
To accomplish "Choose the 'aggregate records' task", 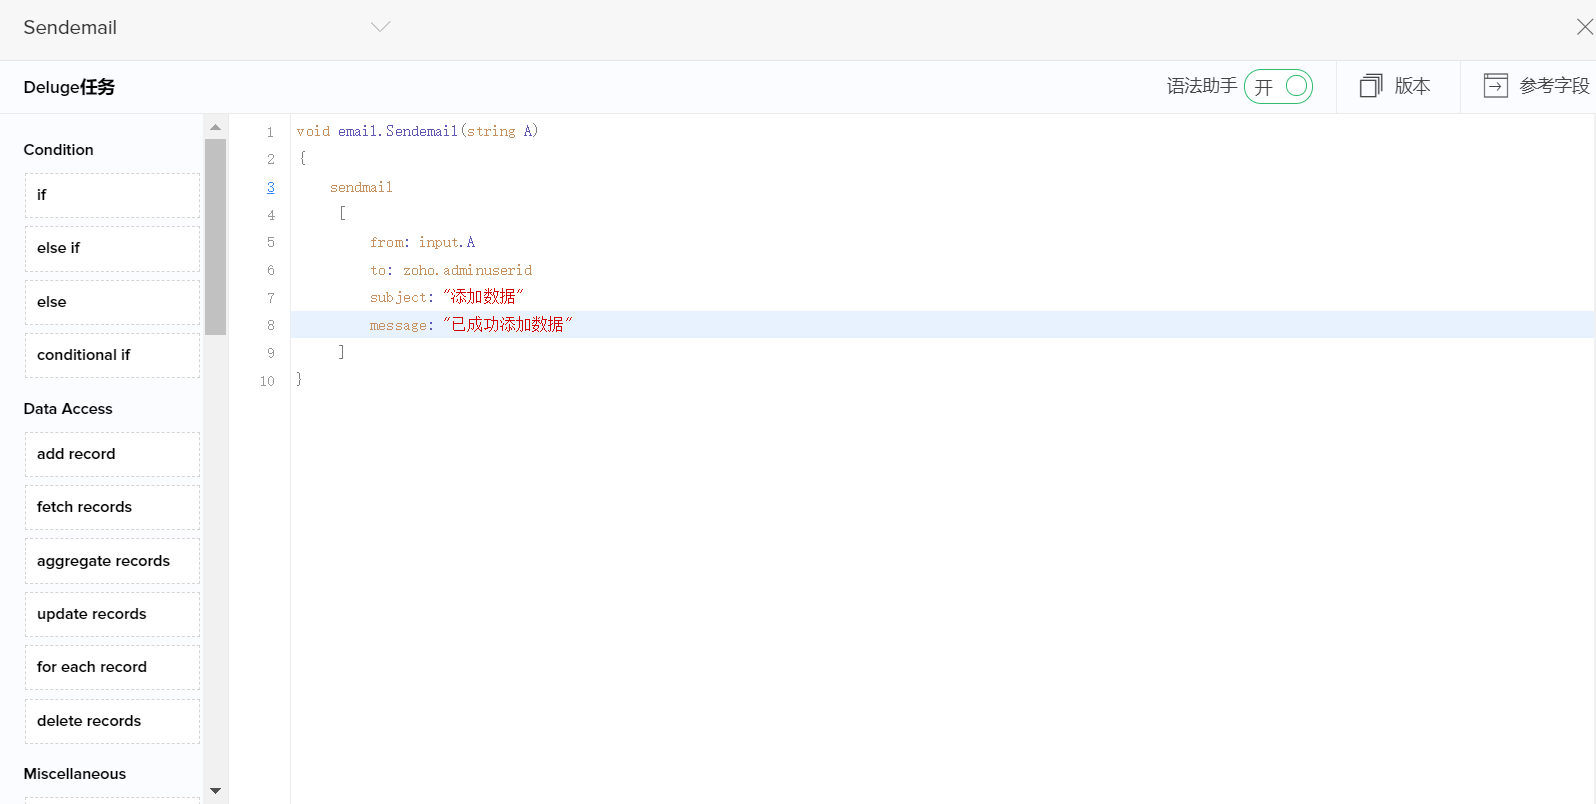I will pos(112,561).
